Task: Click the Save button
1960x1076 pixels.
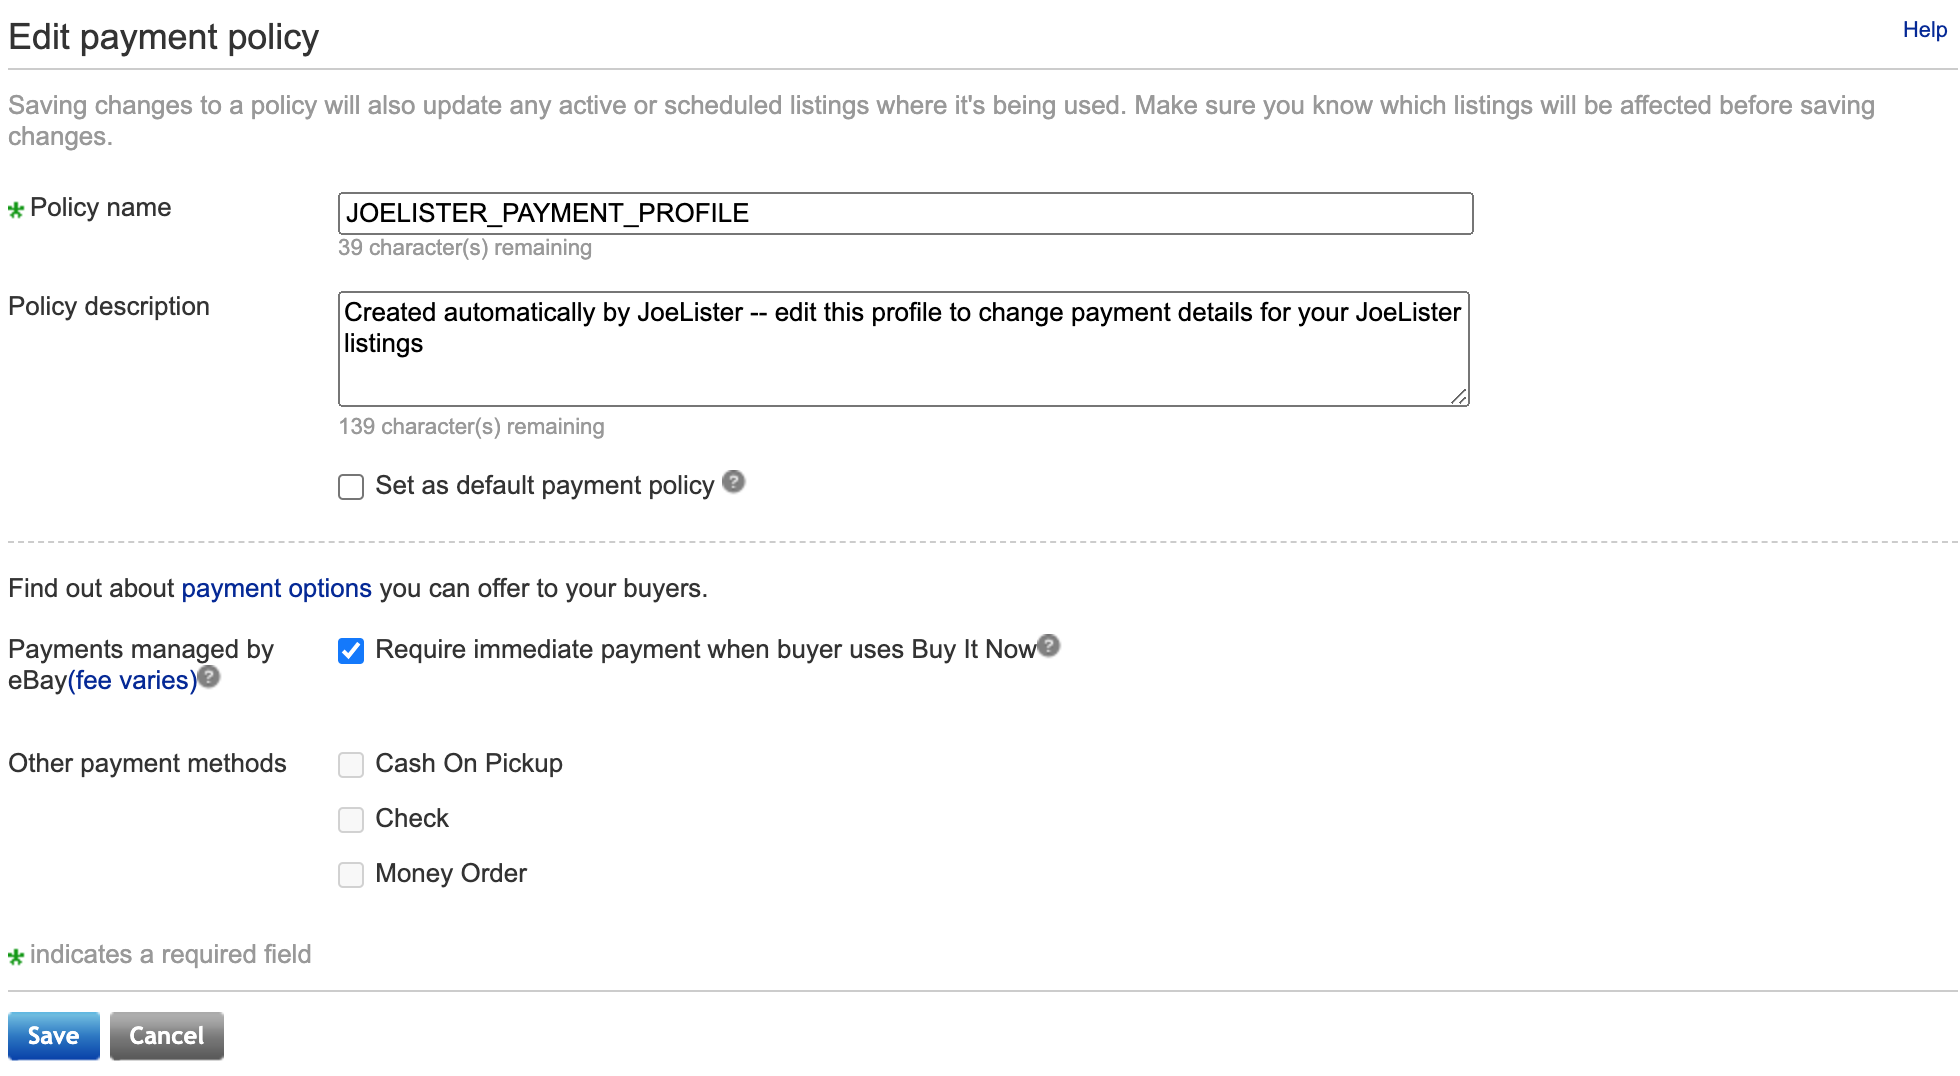Action: 54,1036
